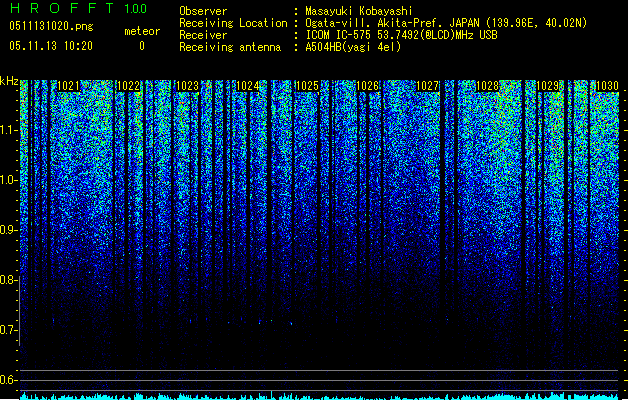Click the 1.1 kHz axis label
This screenshot has height=400, width=629.
coord(9,130)
